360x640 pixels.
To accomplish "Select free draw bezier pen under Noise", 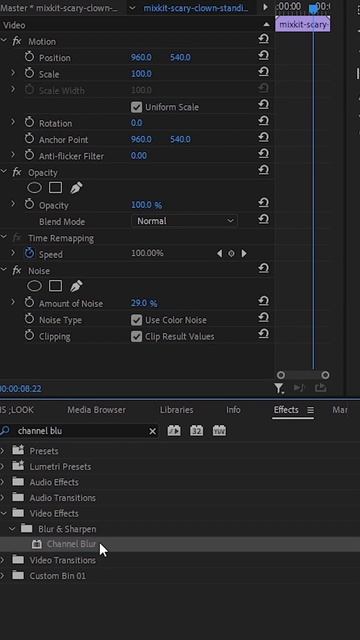I will 76,286.
